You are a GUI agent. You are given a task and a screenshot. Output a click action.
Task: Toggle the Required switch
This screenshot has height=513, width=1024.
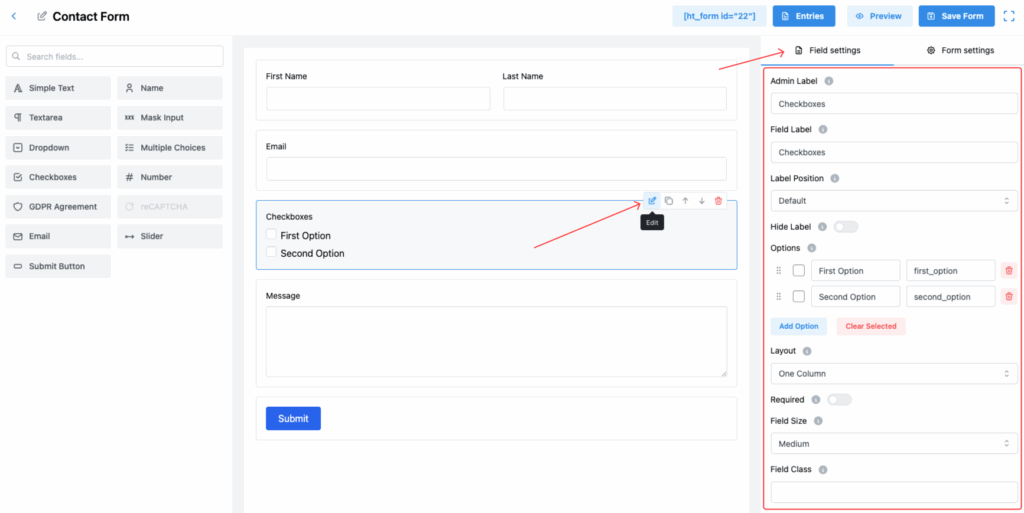[x=839, y=399]
